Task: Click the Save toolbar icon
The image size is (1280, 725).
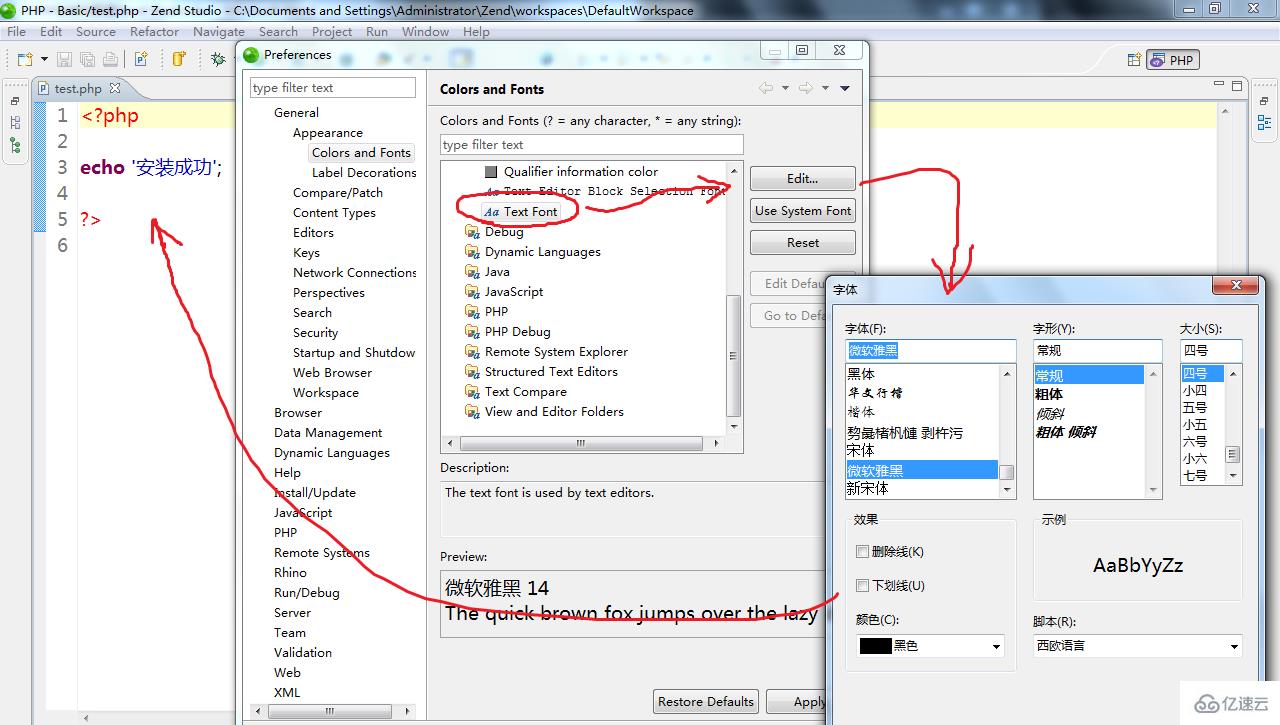Action: (x=64, y=60)
